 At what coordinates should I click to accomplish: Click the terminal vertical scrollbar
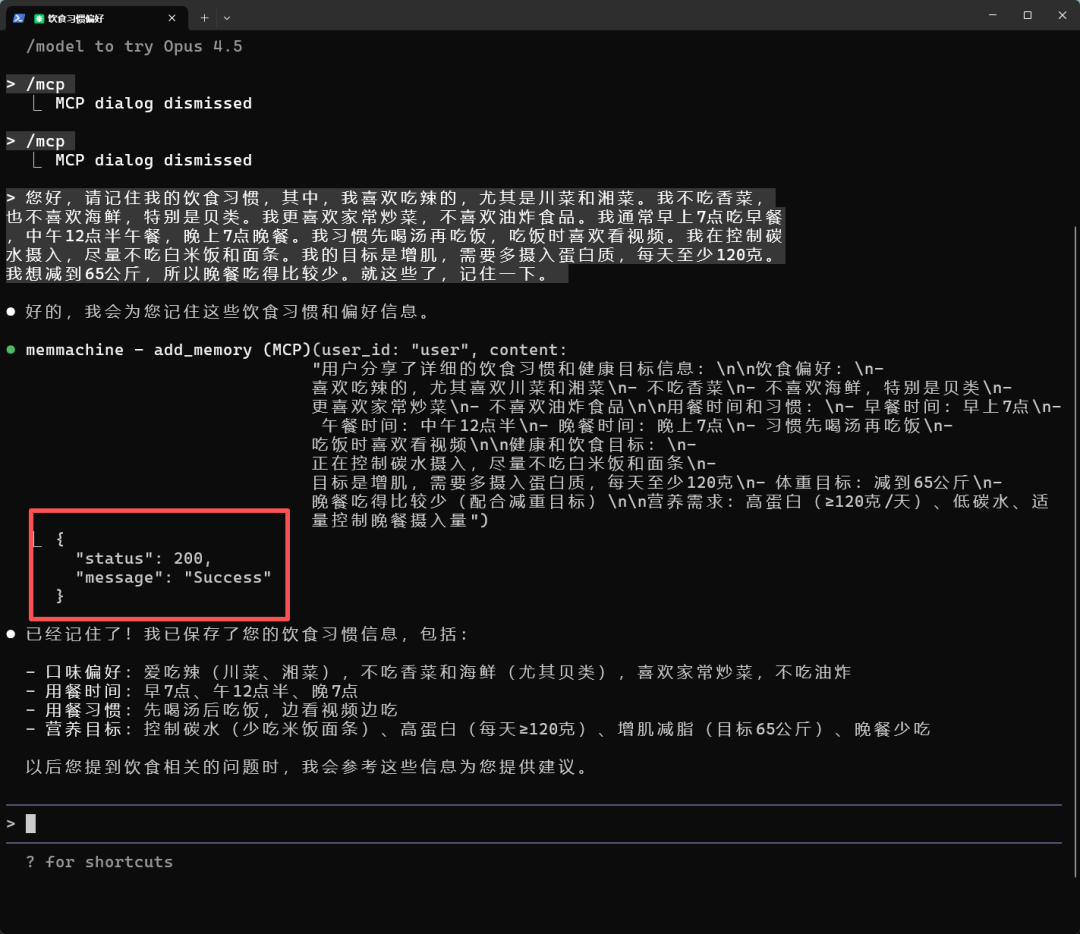click(1074, 551)
